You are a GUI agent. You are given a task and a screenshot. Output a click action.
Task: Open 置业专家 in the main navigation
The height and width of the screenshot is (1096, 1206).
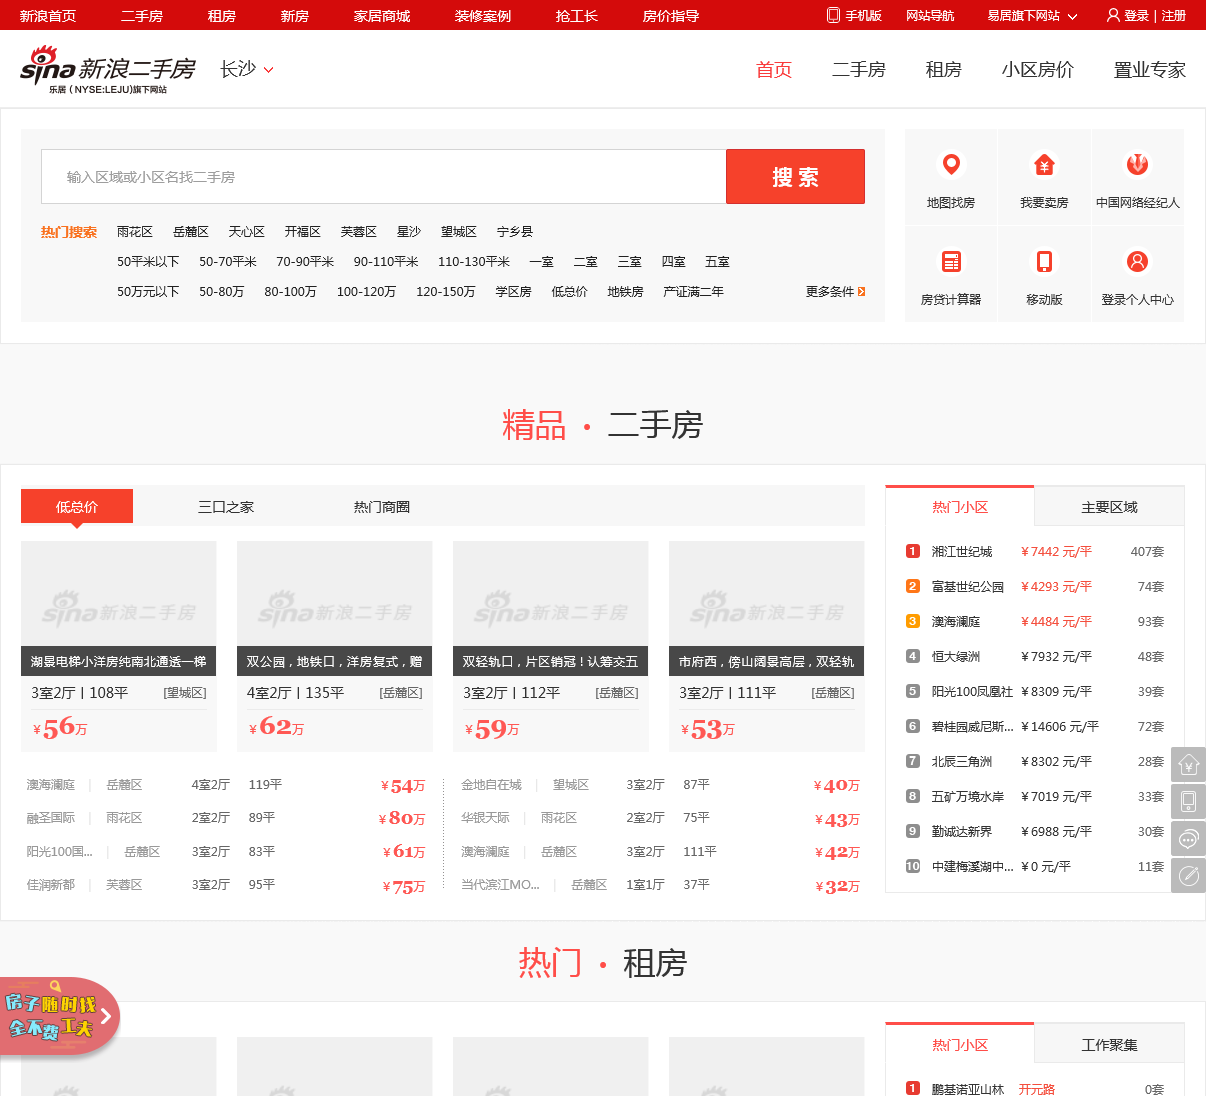click(x=1150, y=69)
